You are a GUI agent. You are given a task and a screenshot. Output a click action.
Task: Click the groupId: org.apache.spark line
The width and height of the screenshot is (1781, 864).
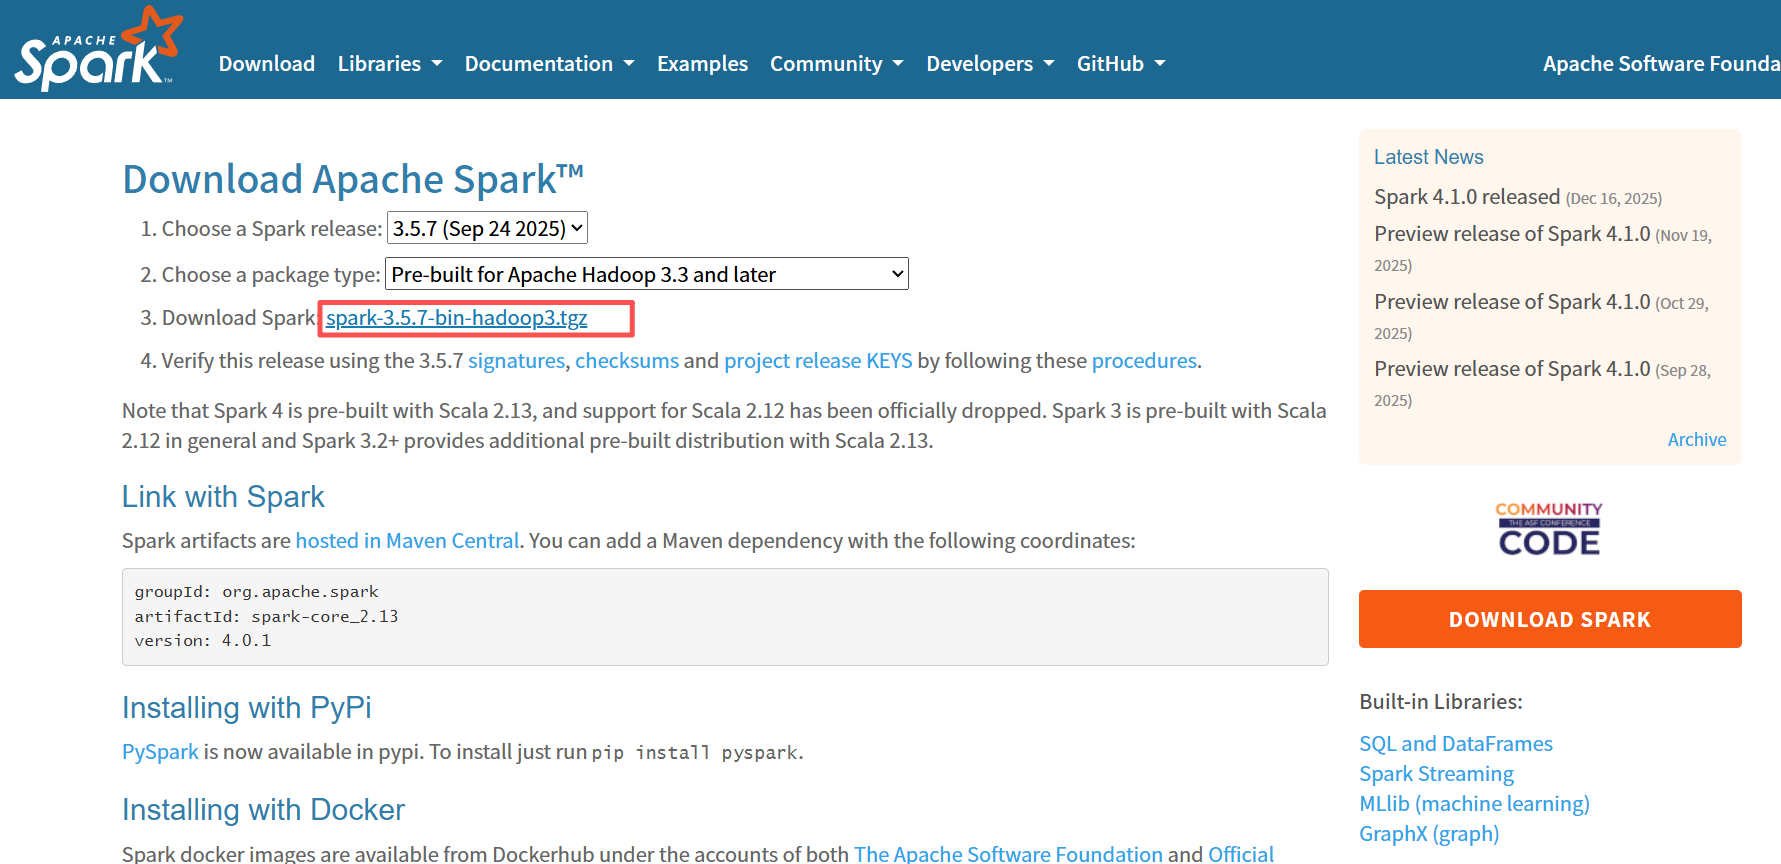coord(257,592)
